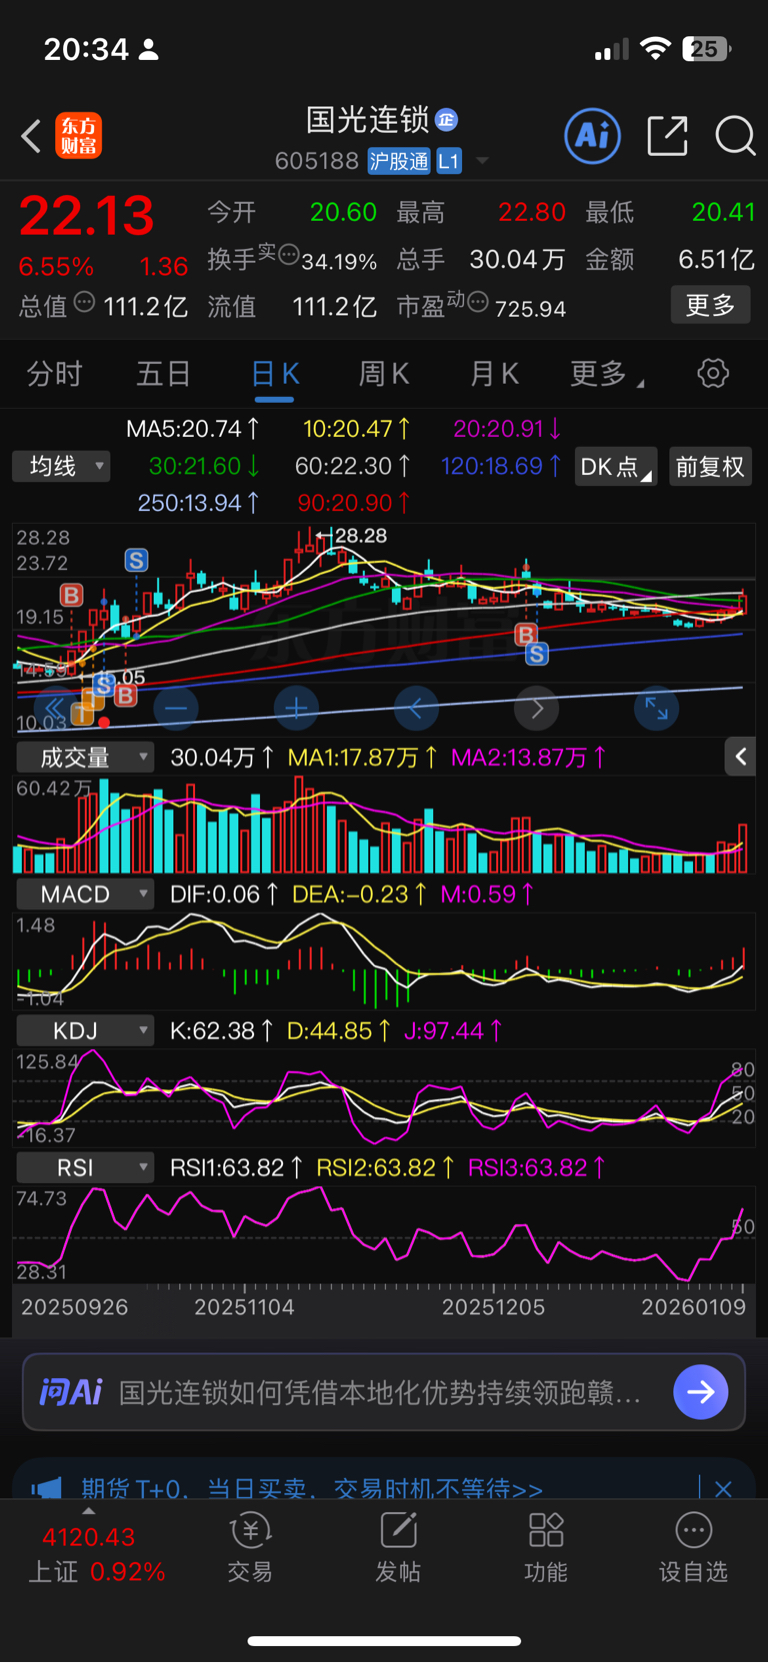Open the DK点 dropdown
The image size is (768, 1663).
[x=616, y=467]
